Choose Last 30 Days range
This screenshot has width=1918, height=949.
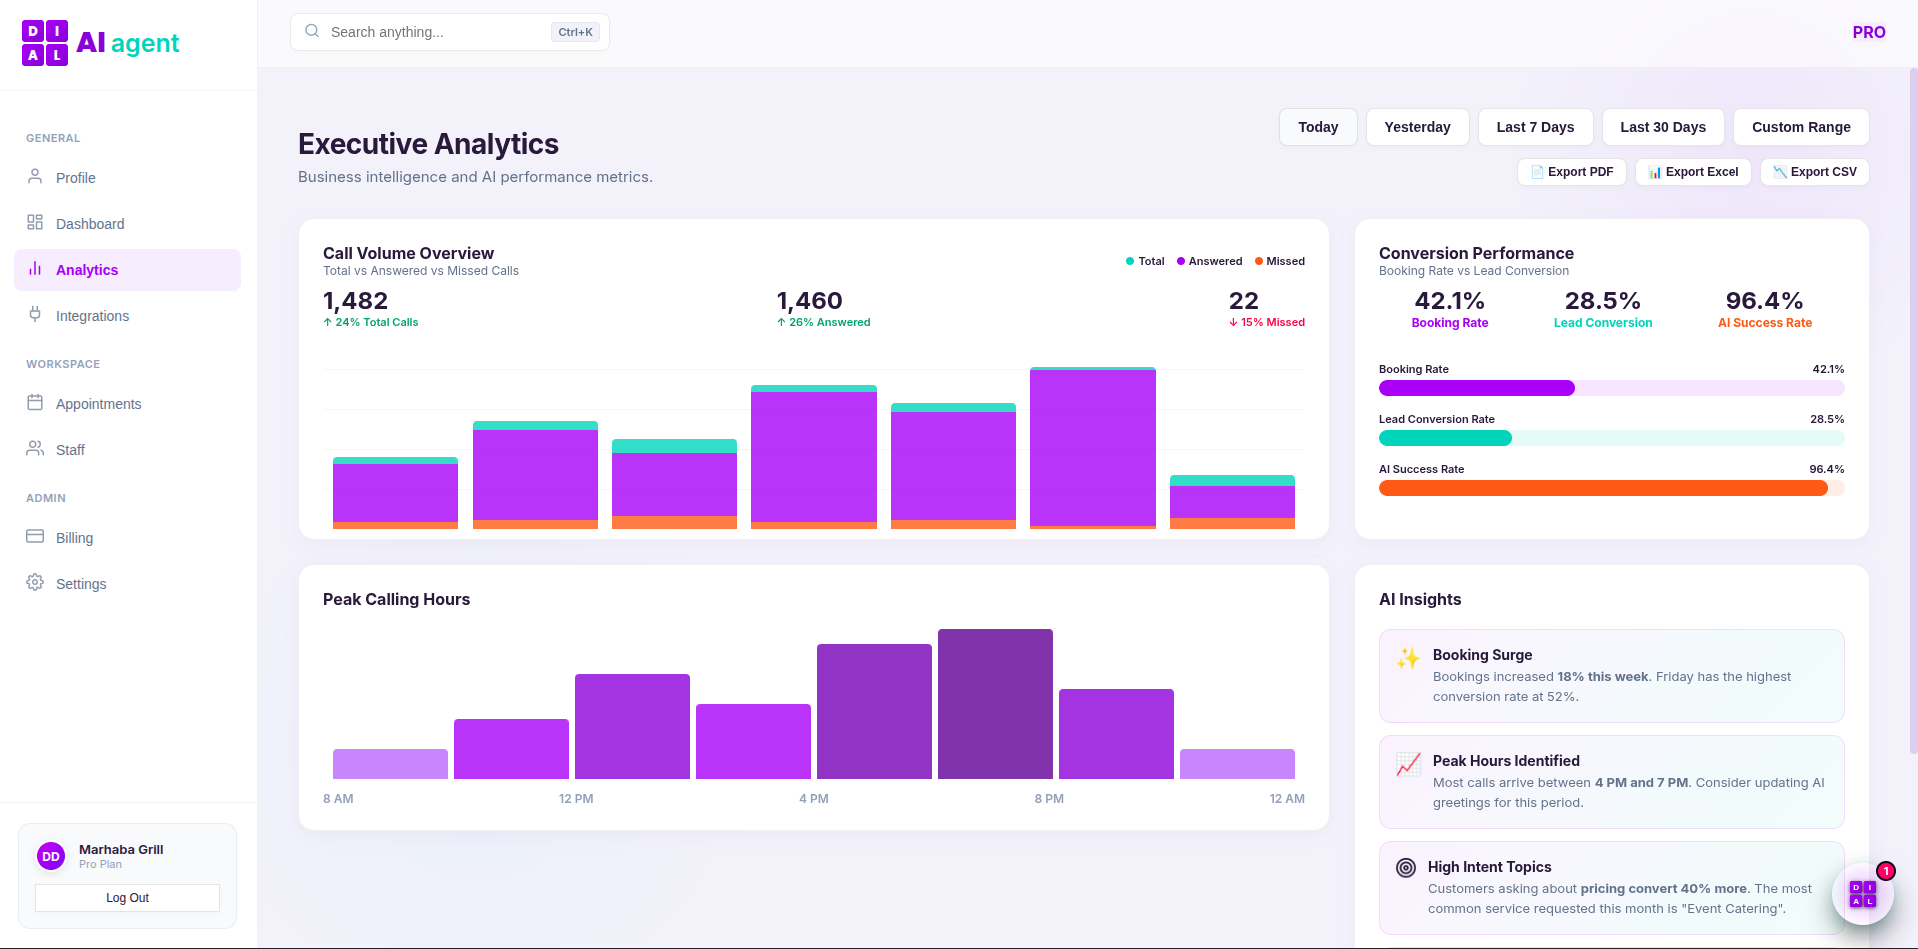[1663, 127]
